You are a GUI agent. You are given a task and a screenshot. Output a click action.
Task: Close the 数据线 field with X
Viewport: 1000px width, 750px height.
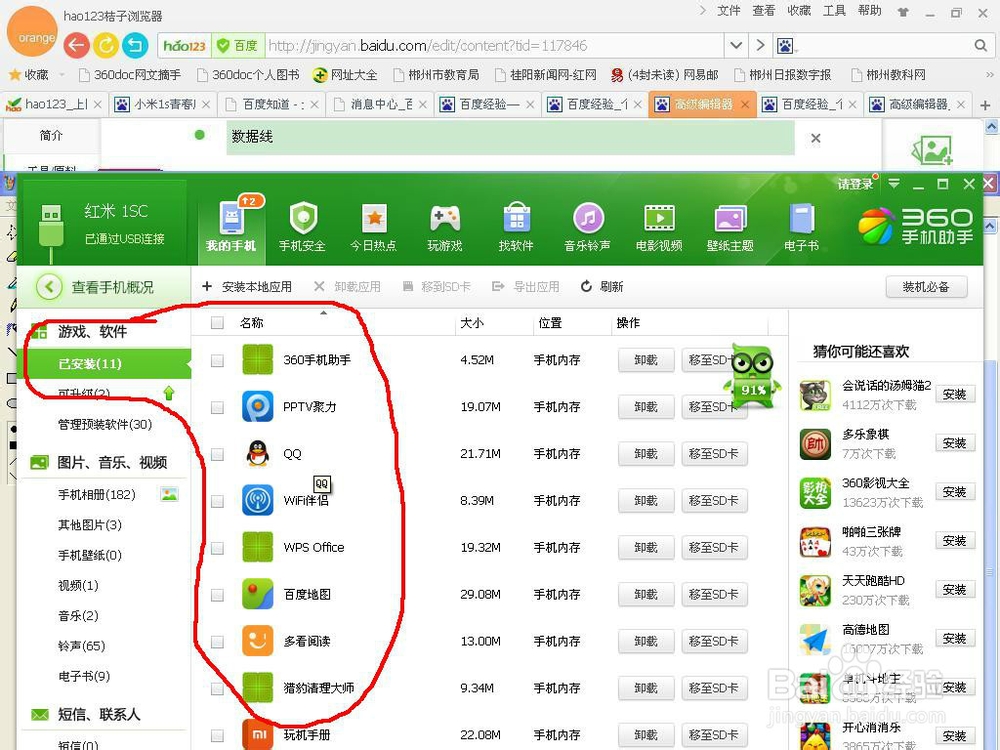816,138
